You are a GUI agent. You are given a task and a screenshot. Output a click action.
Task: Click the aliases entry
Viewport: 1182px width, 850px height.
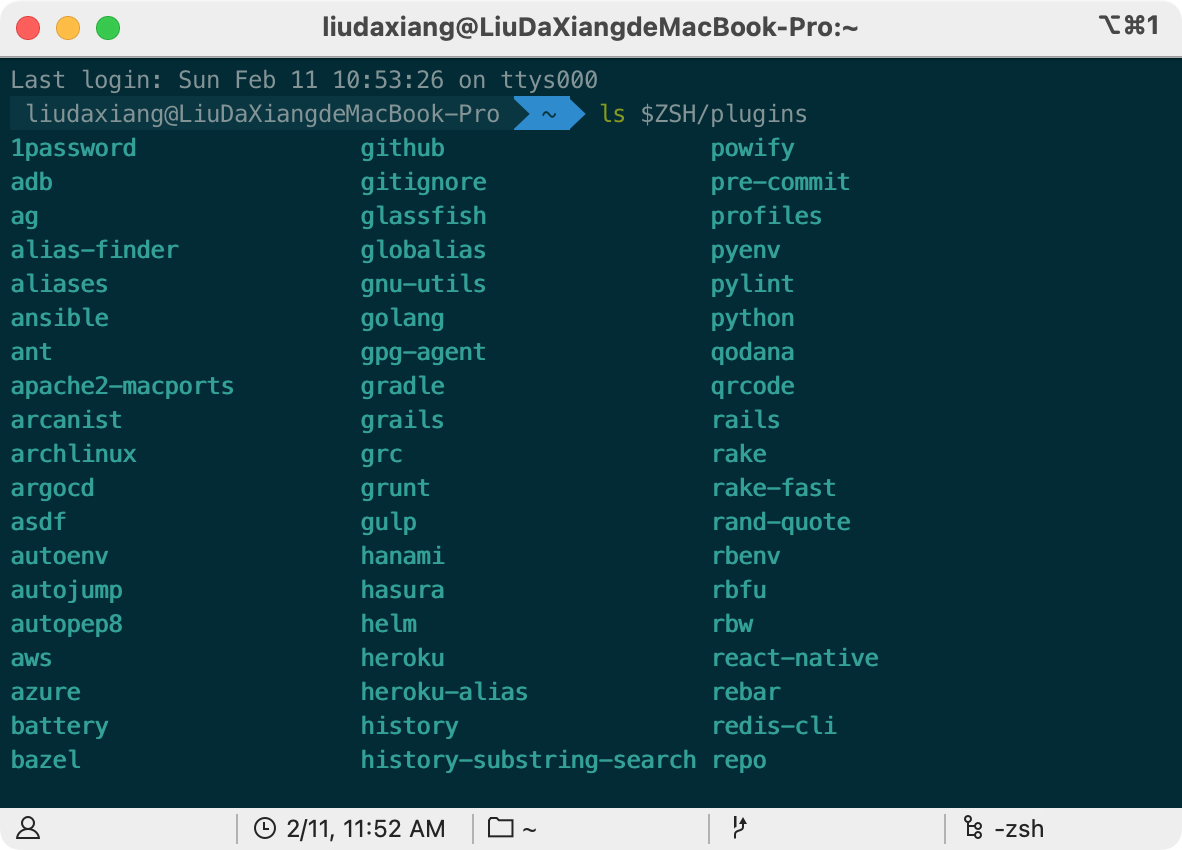[60, 284]
